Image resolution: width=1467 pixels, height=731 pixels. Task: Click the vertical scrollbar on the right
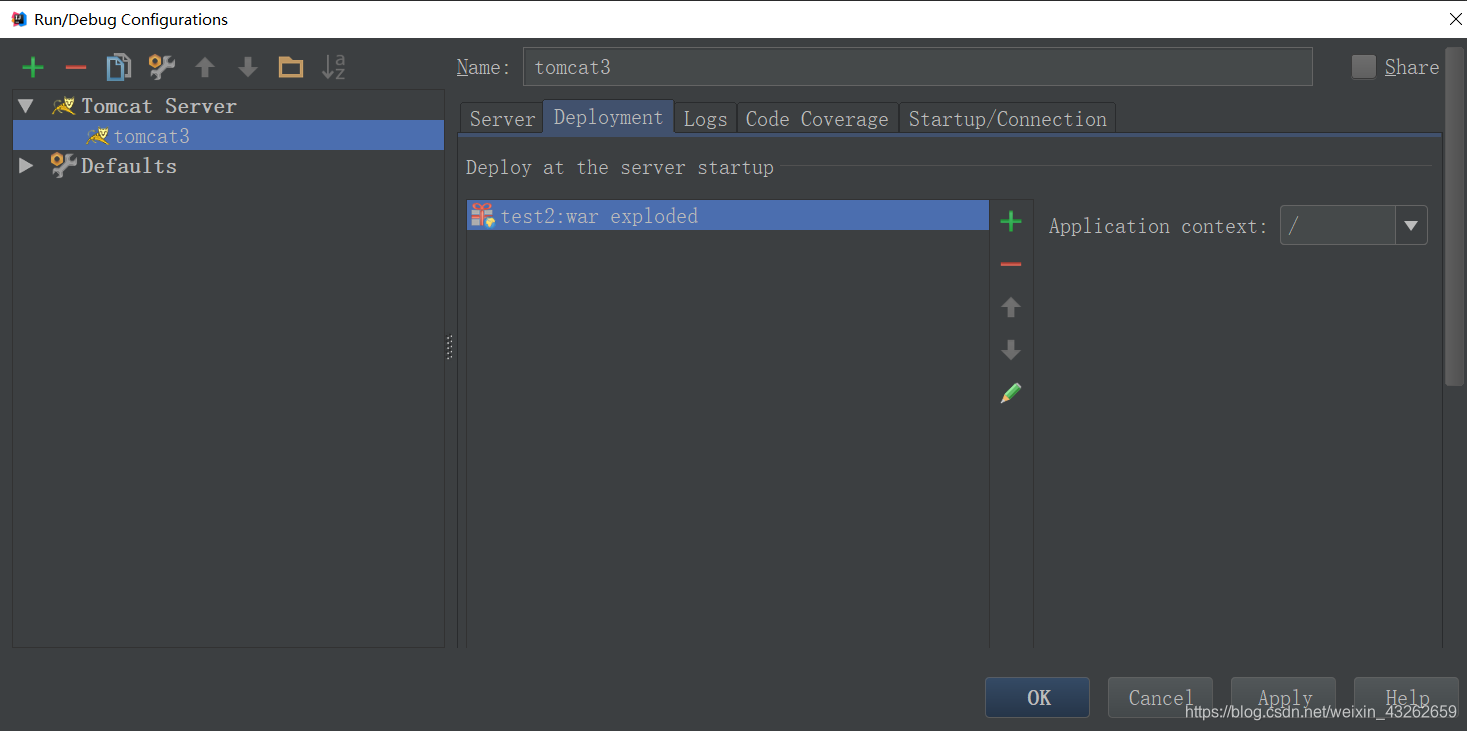point(1454,215)
